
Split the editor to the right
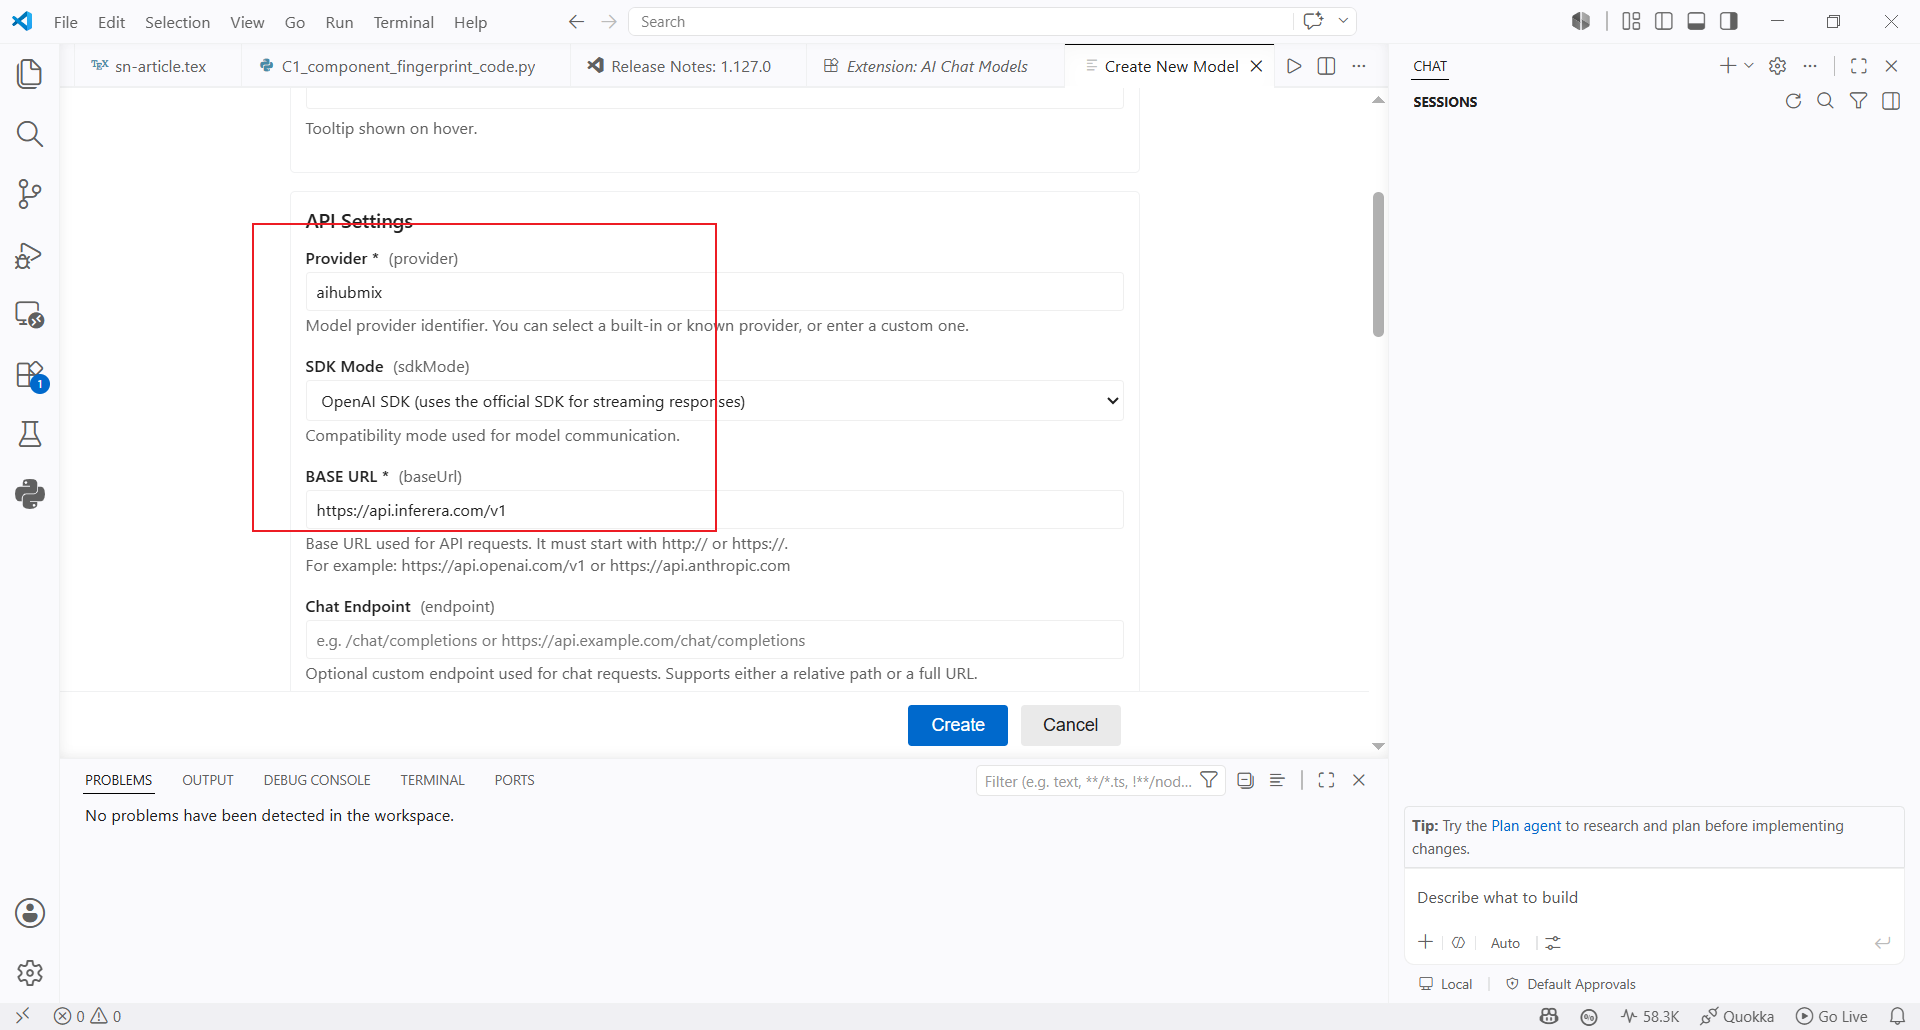[x=1326, y=66]
